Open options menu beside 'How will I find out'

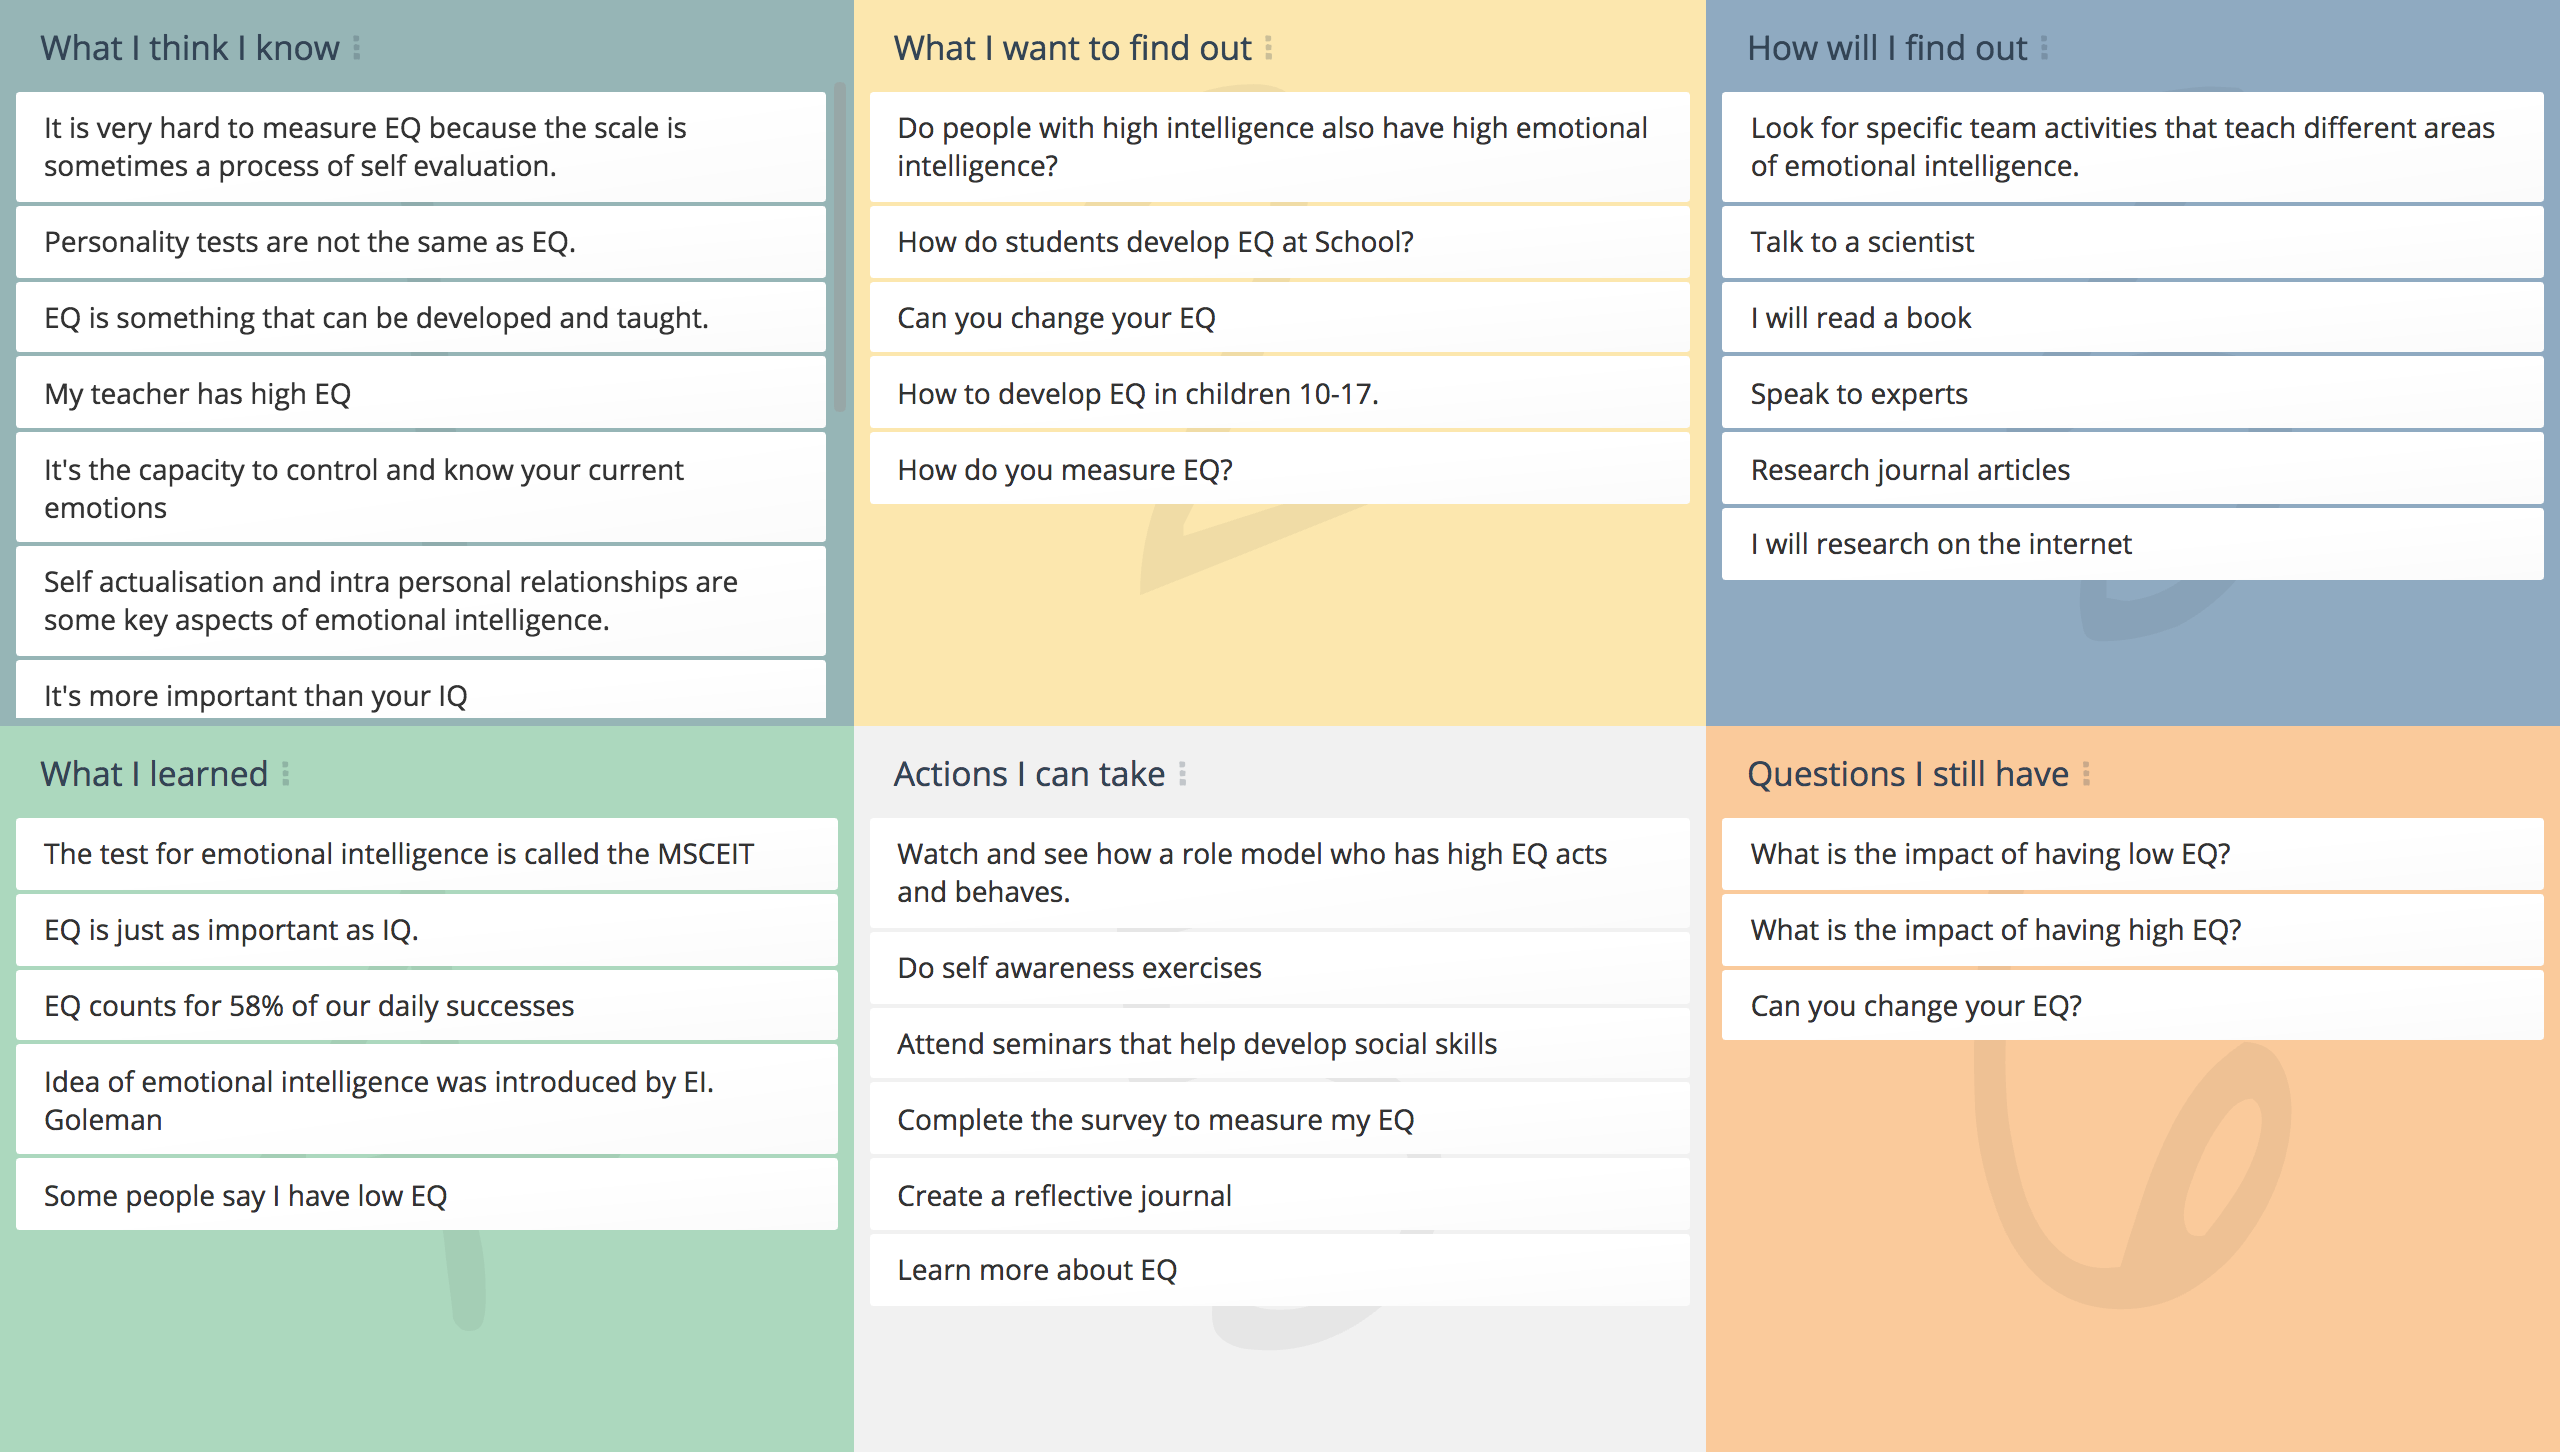click(2044, 48)
